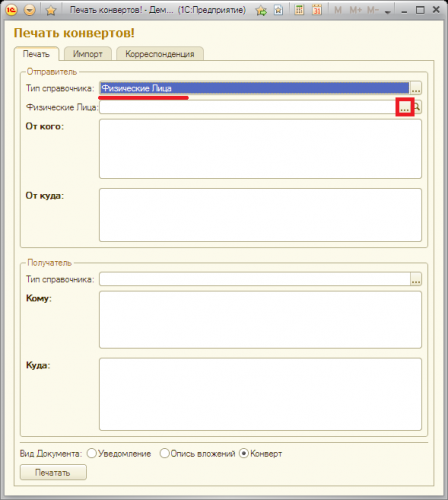Screen dimensions: 448x500
Task: Add to favorites with star-arrow icon
Action: 261,11
